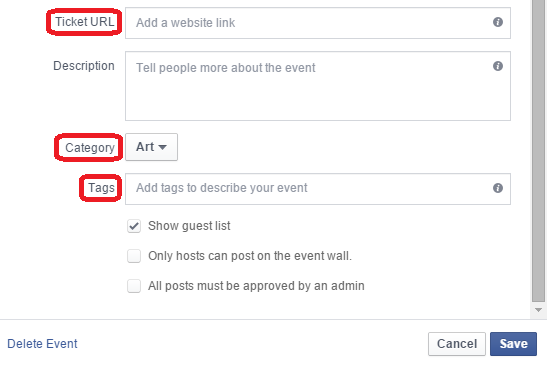Enable Only hosts can post on event wall
551x365 pixels.
click(x=134, y=256)
